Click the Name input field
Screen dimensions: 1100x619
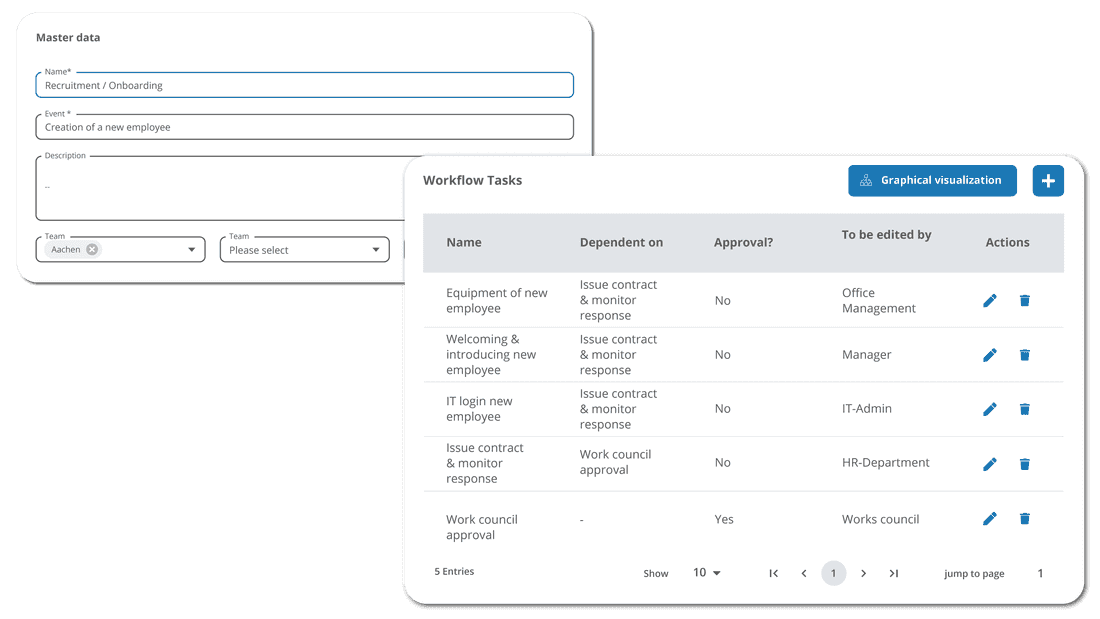tap(304, 86)
